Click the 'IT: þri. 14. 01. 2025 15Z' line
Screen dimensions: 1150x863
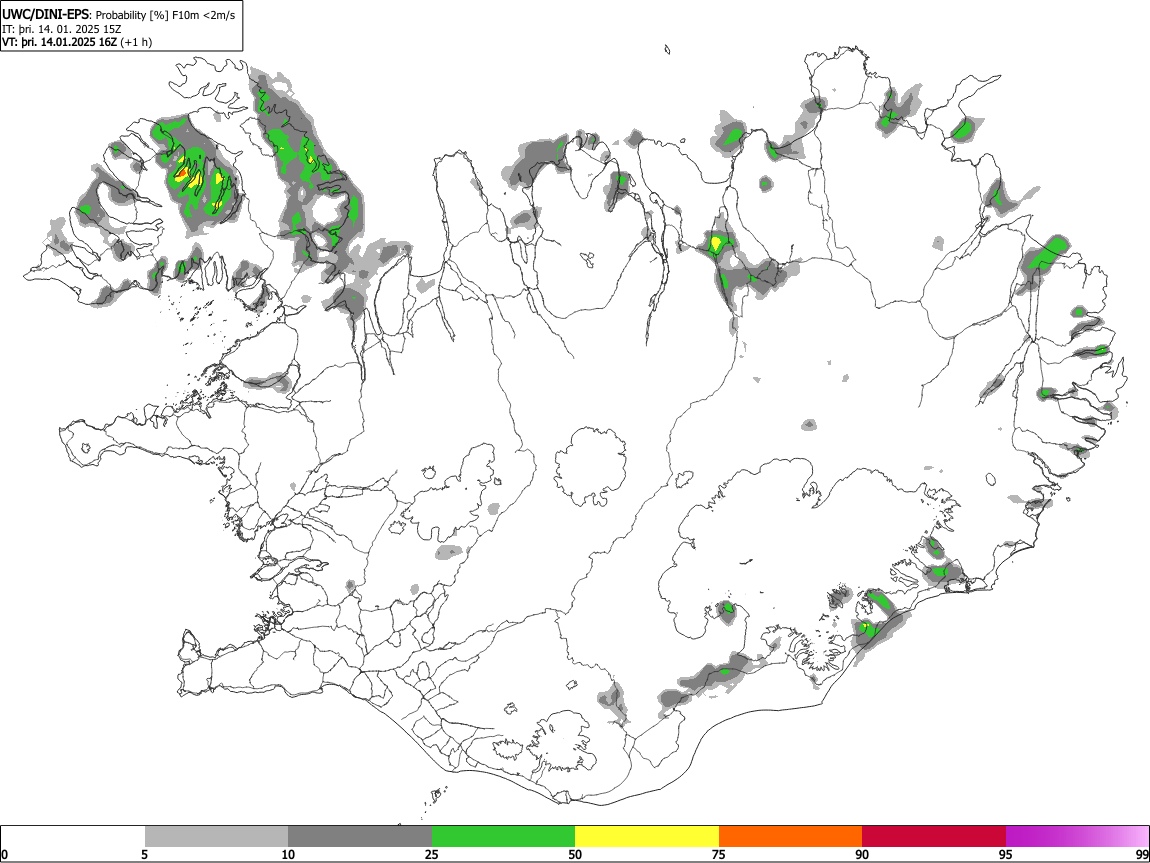(62, 29)
